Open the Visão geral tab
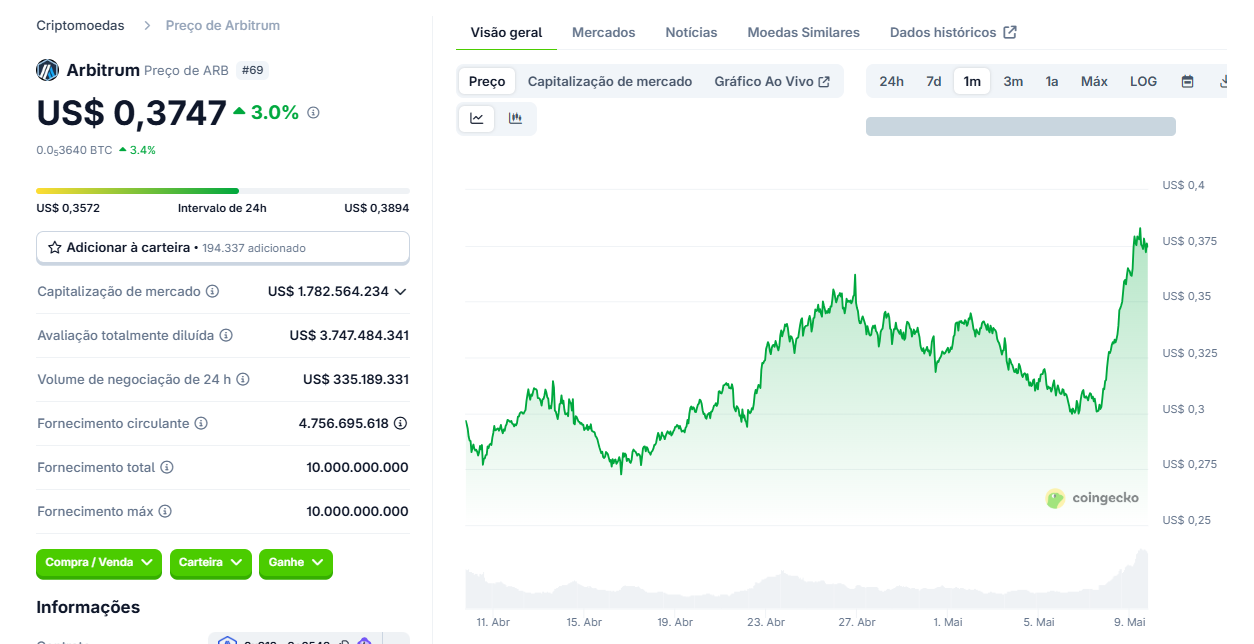 coord(506,32)
